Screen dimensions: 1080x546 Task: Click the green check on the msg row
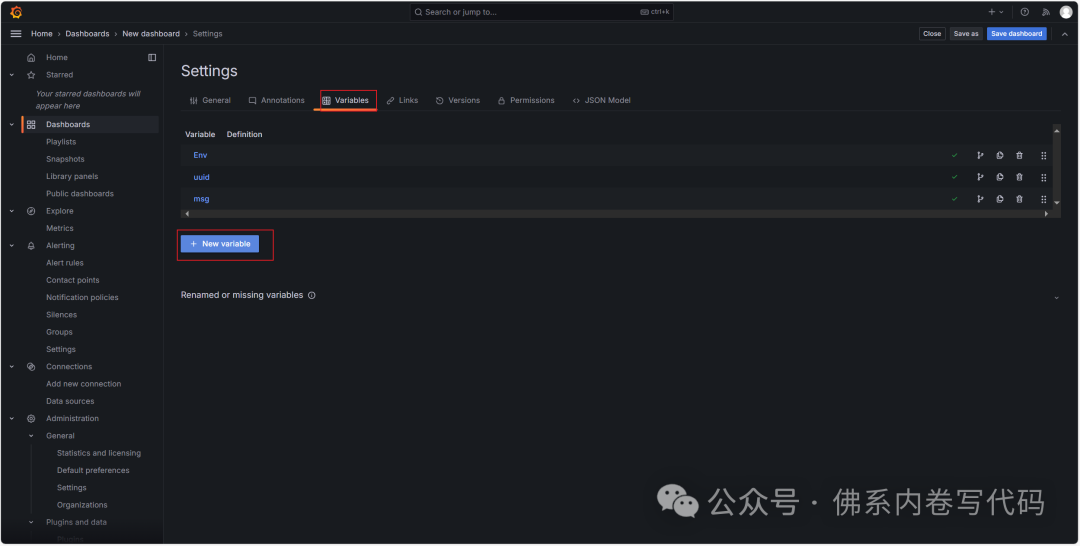[955, 199]
